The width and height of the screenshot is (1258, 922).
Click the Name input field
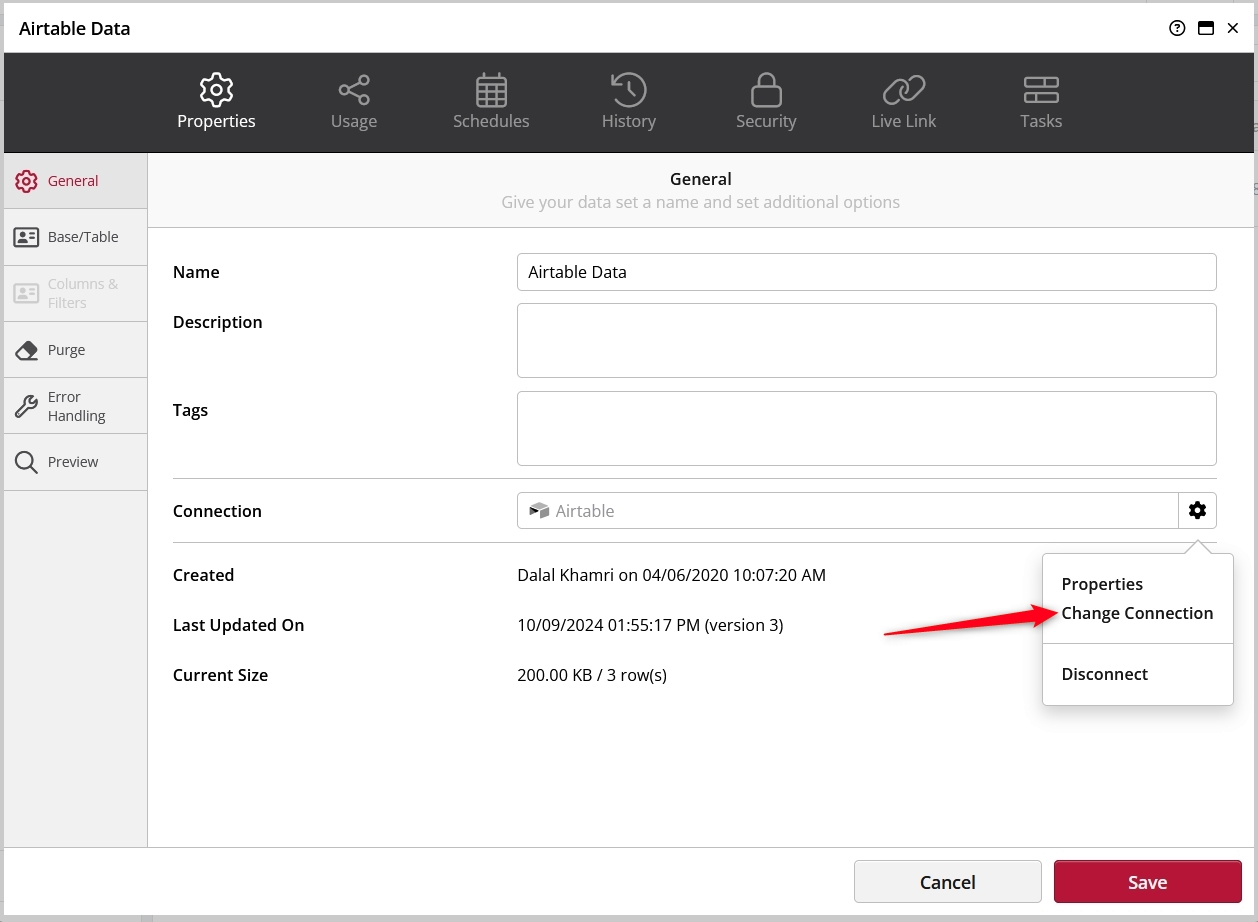[866, 272]
